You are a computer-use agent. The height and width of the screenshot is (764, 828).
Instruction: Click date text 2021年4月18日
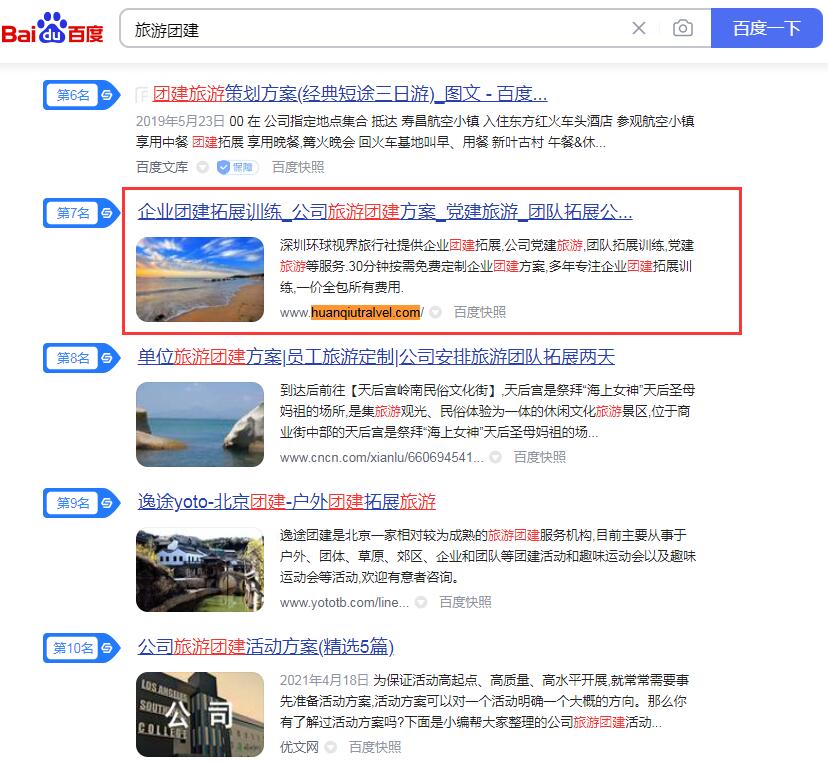point(324,681)
